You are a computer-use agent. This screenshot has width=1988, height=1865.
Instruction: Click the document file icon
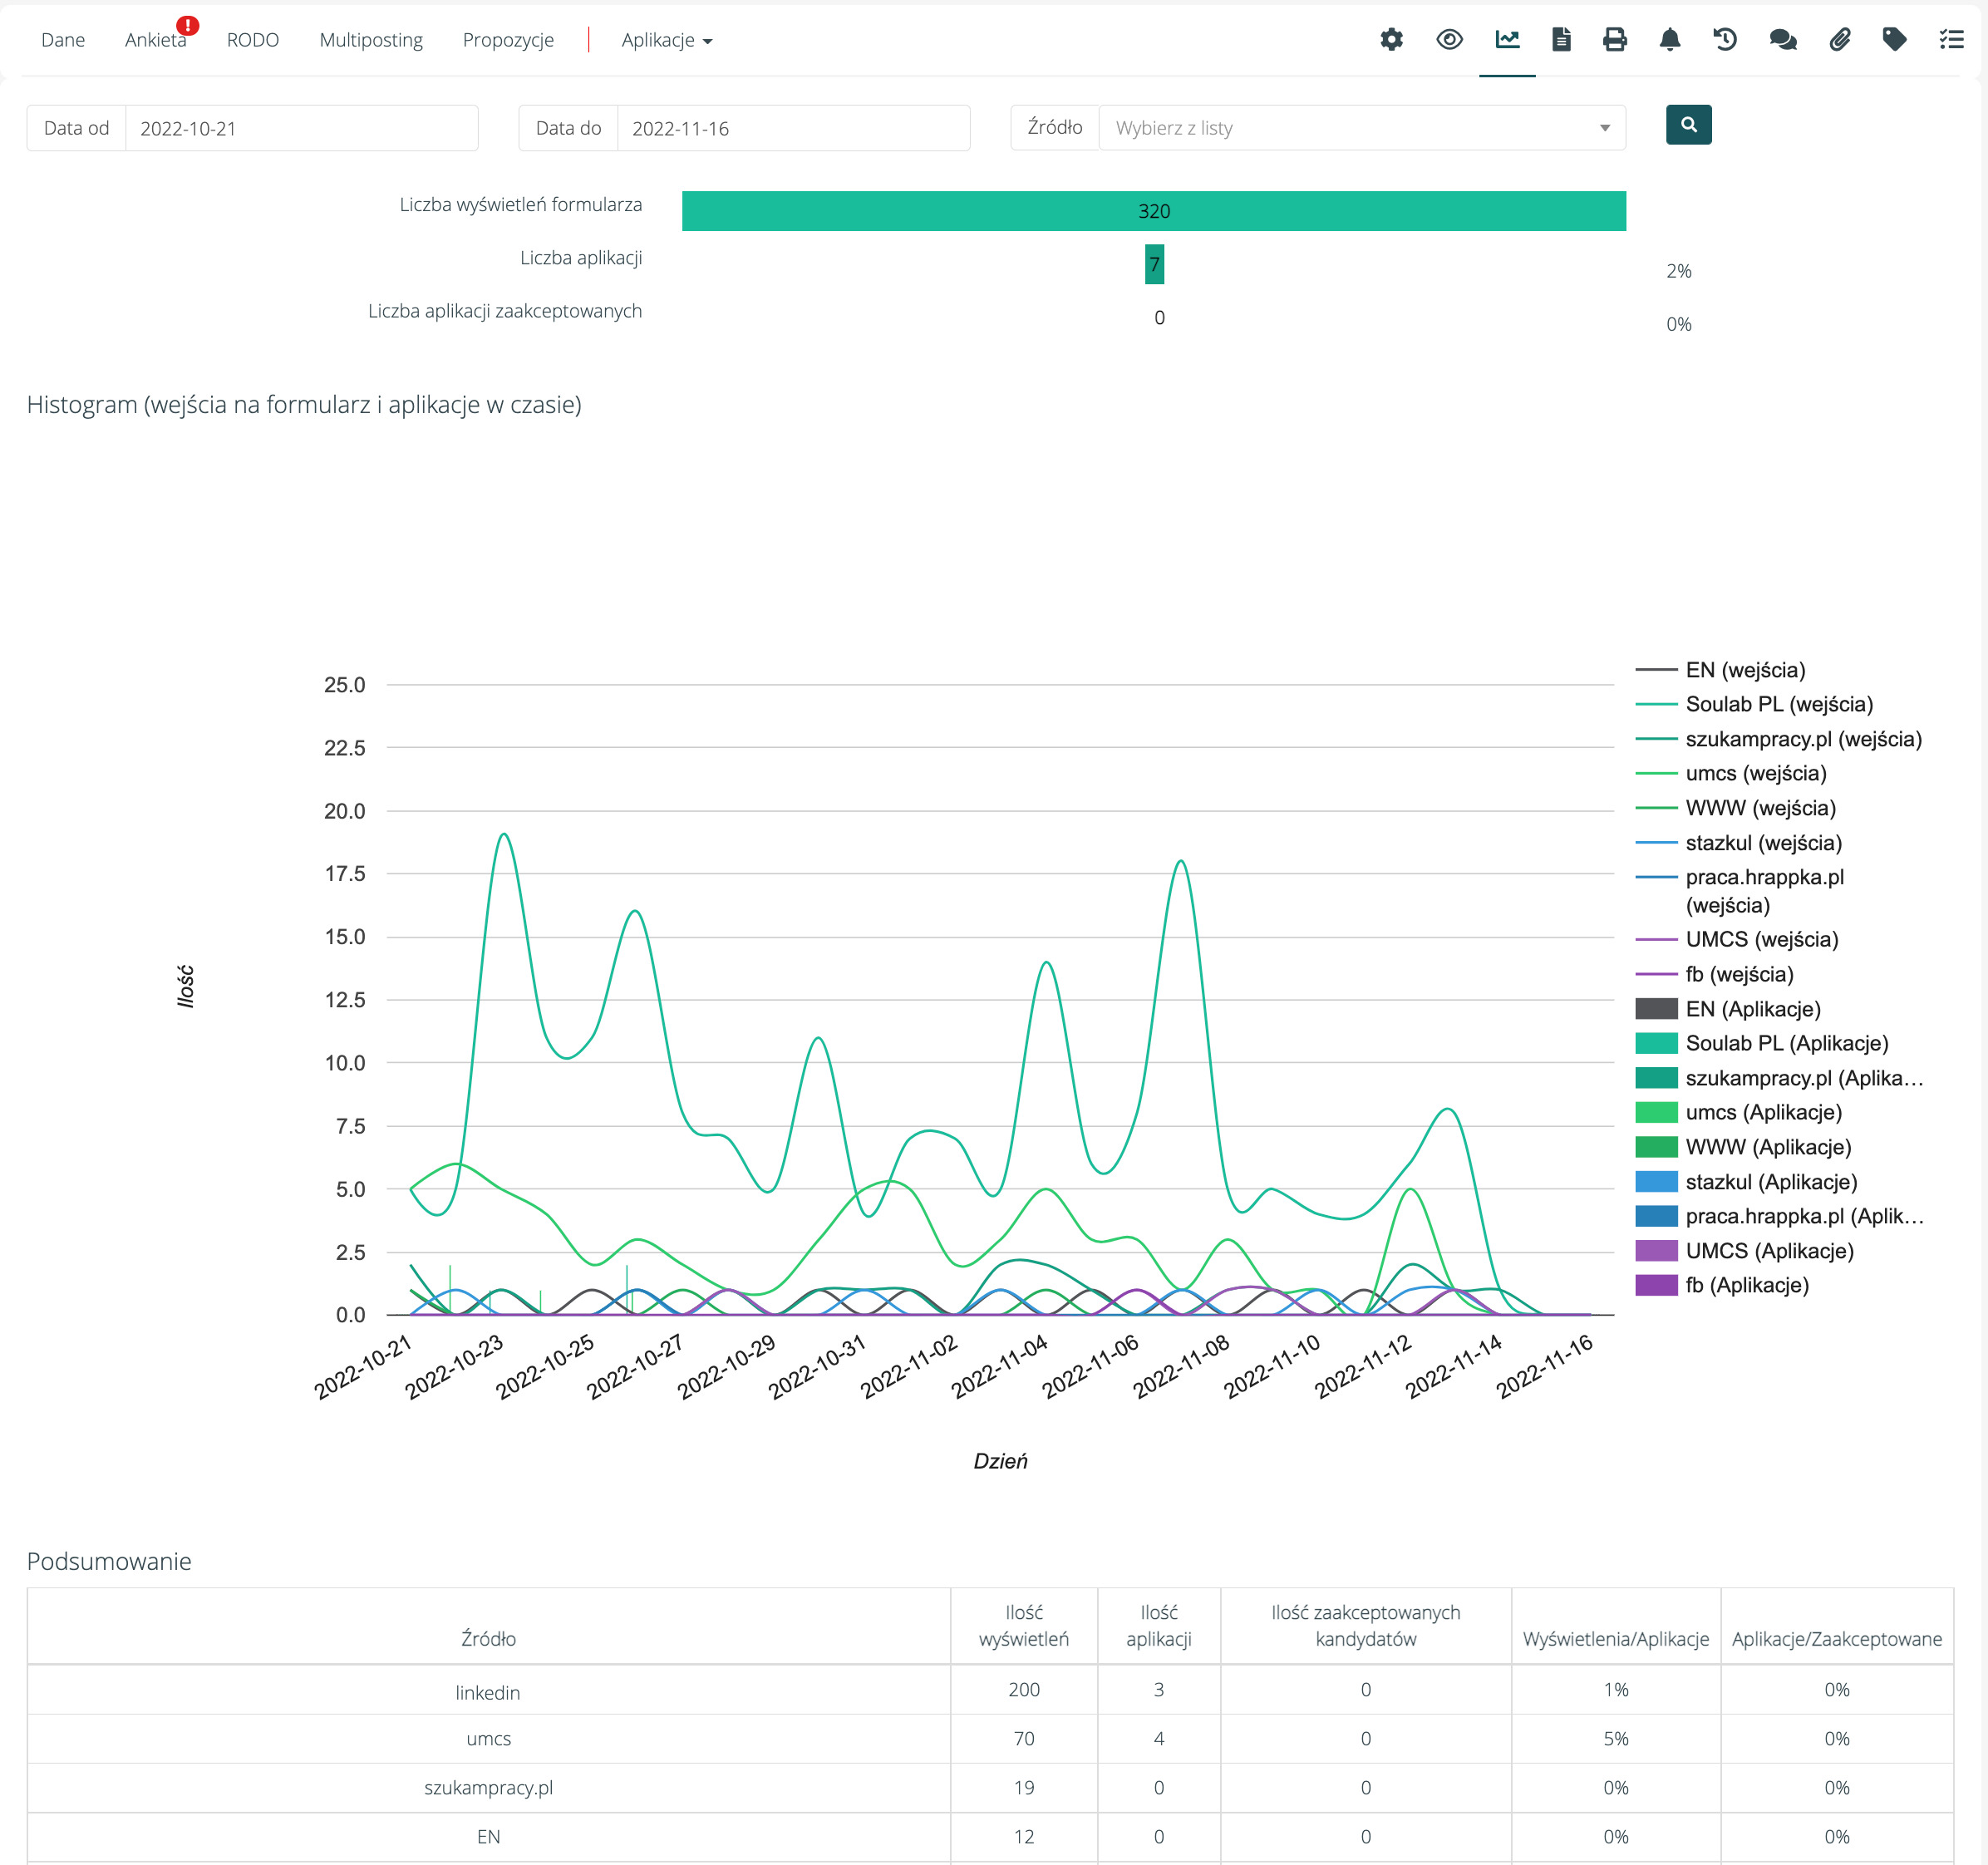pos(1561,40)
